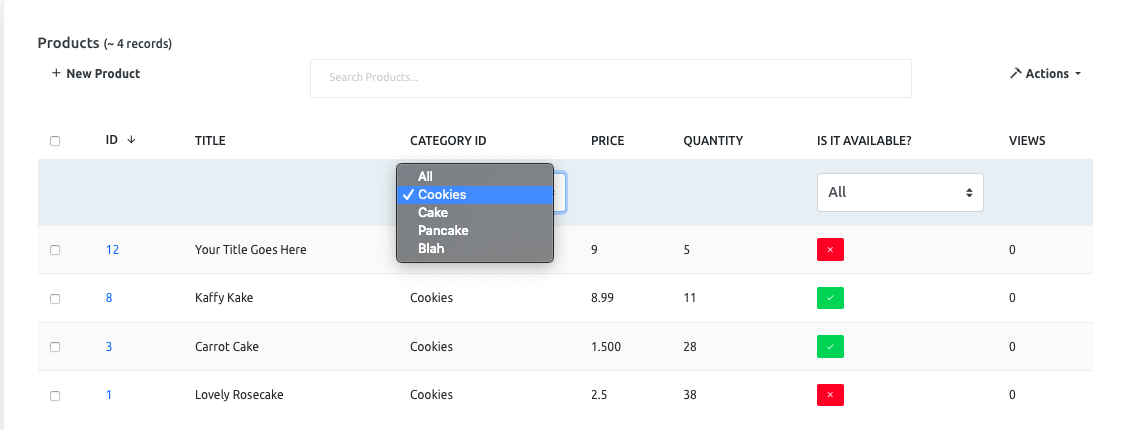
Task: Expand the Actions dropdown caret
Action: [x=1078, y=74]
